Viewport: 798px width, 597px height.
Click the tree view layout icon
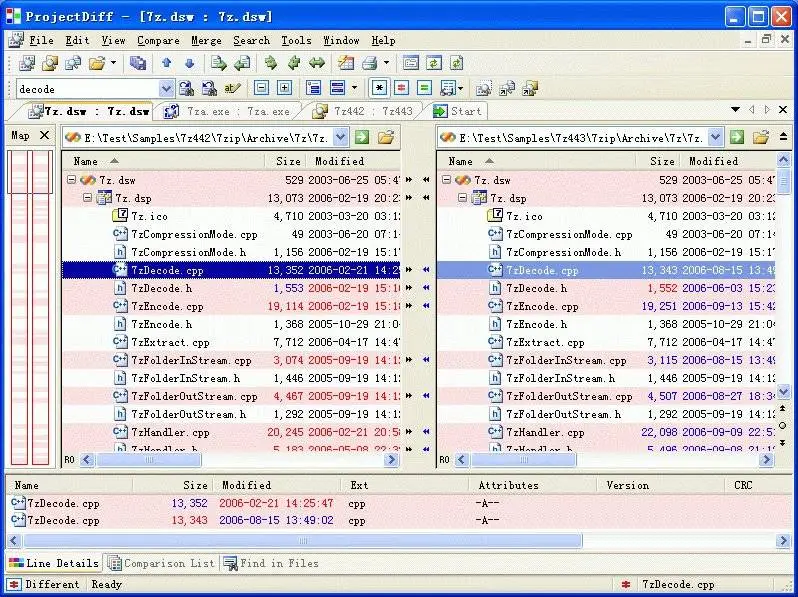point(314,89)
